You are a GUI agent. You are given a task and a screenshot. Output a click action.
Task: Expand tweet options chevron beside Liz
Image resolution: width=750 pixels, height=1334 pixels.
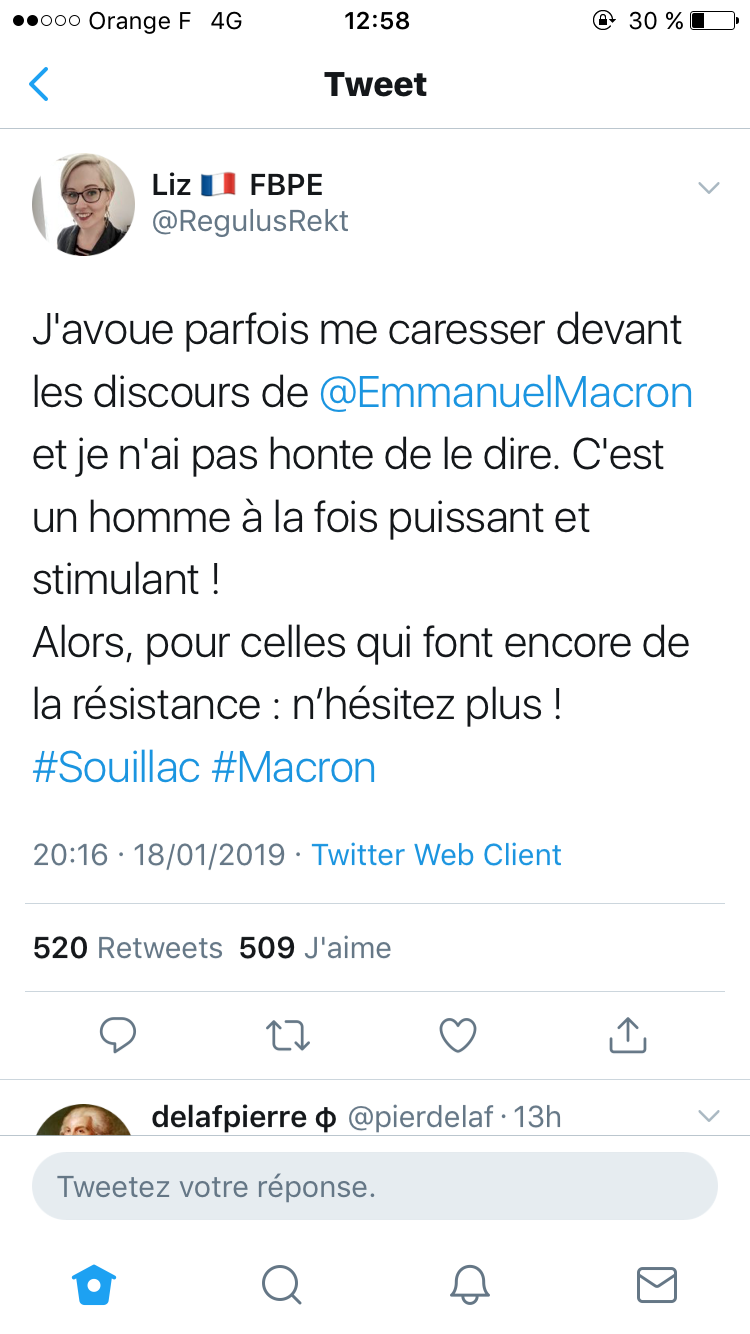(709, 188)
